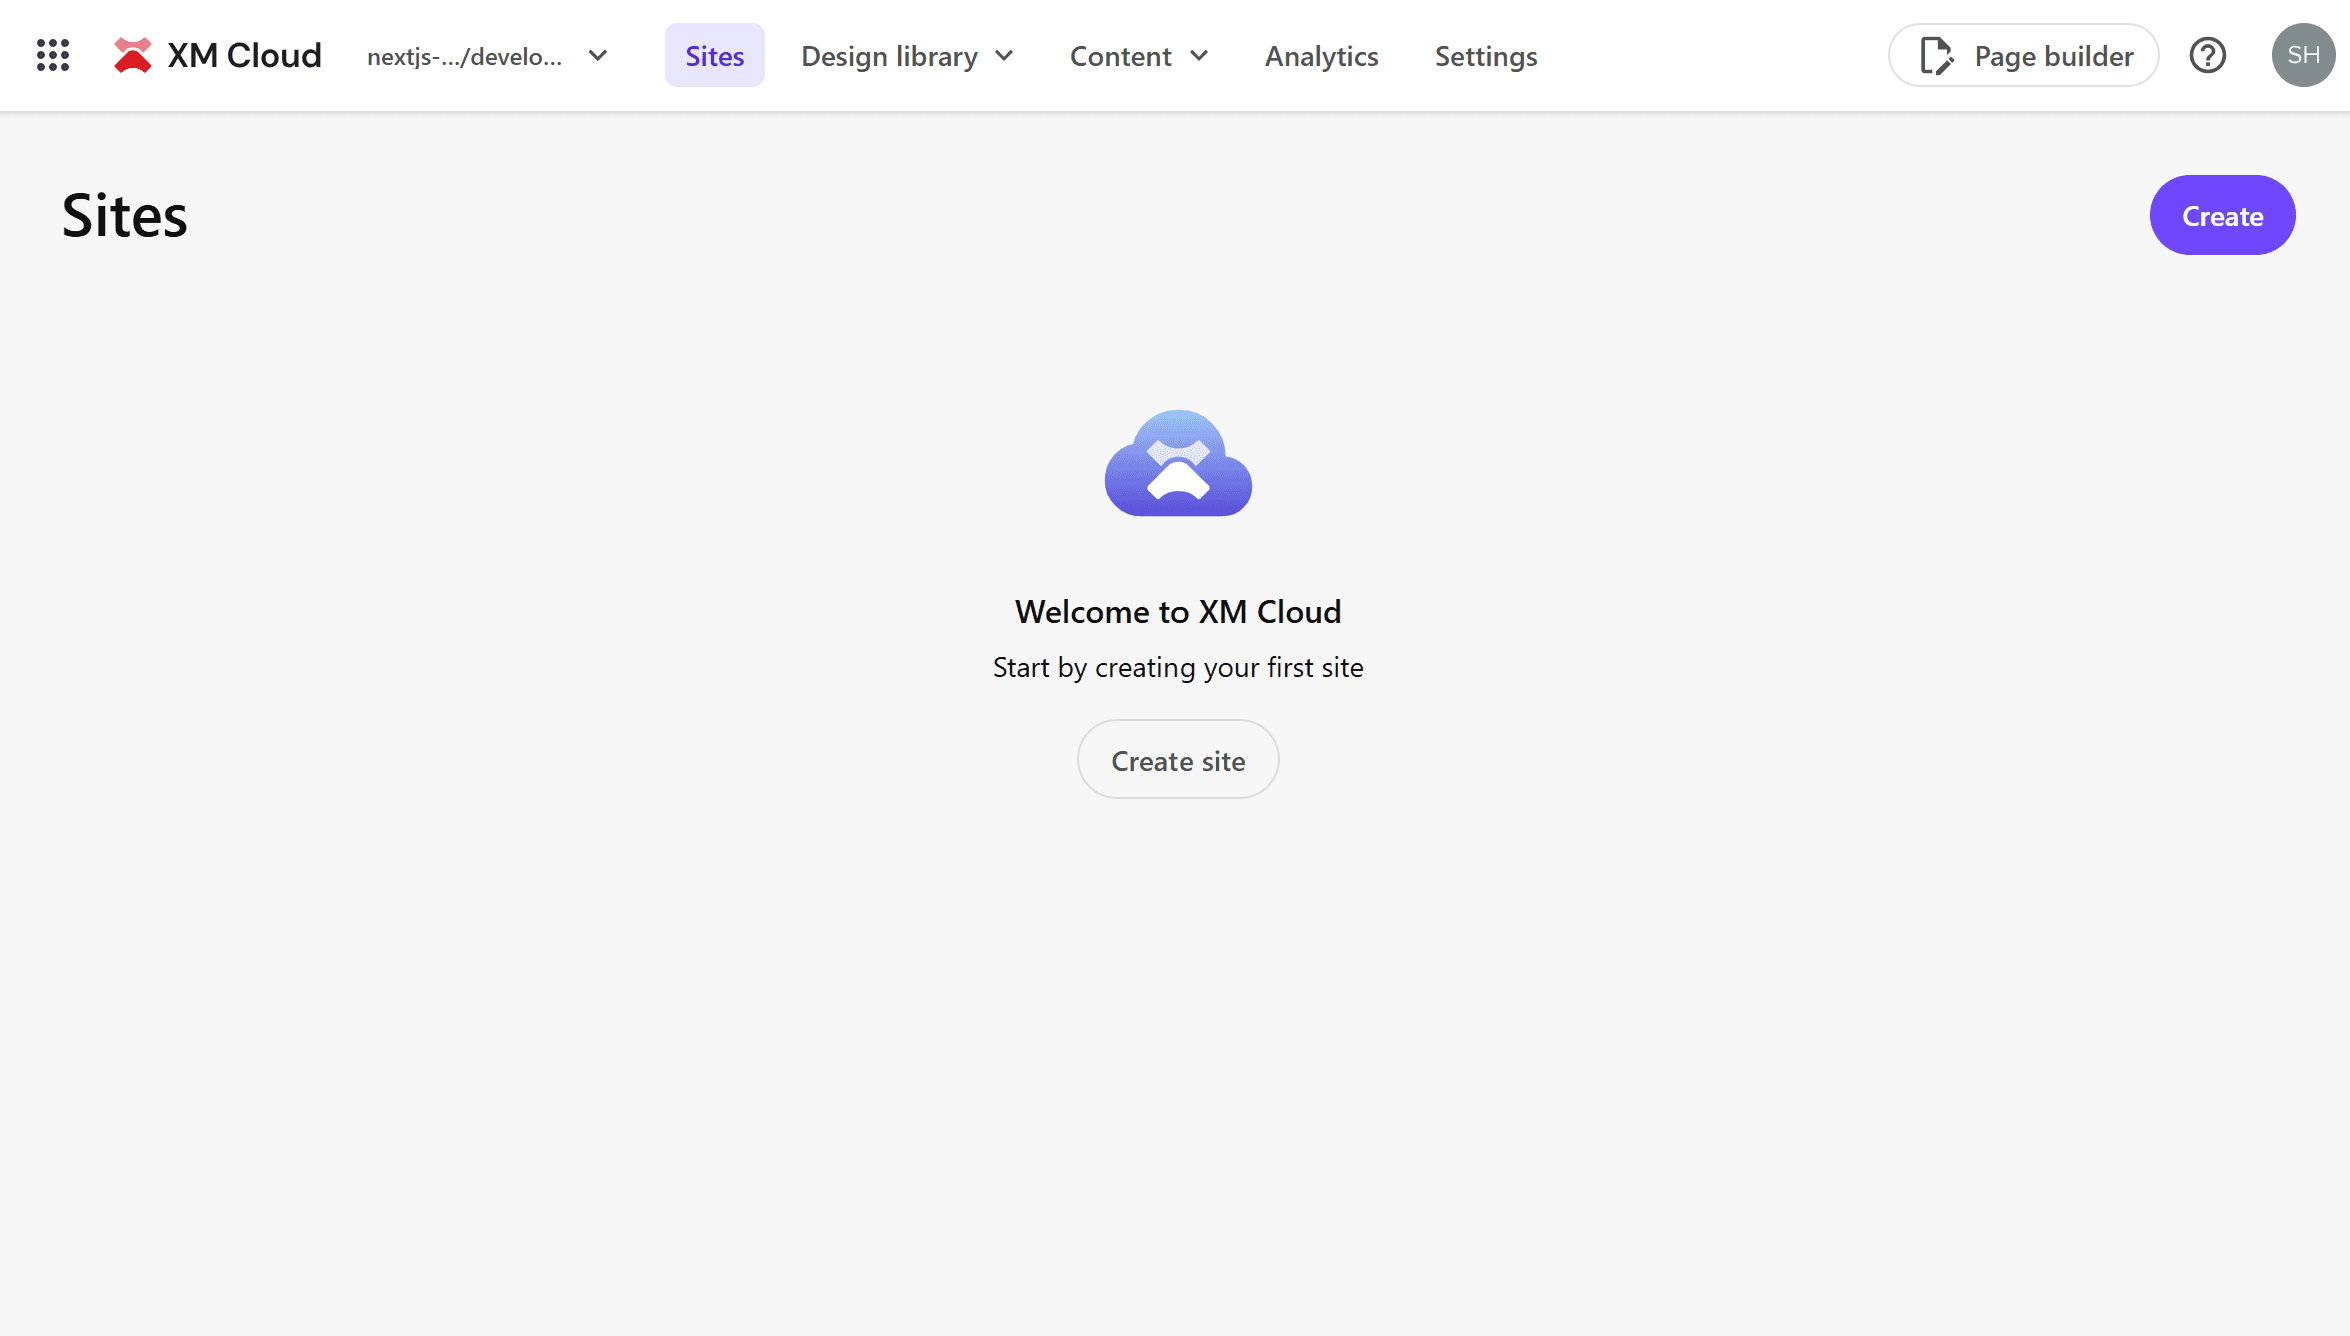The width and height of the screenshot is (2350, 1336).
Task: Open the Design library menu
Action: tap(889, 56)
